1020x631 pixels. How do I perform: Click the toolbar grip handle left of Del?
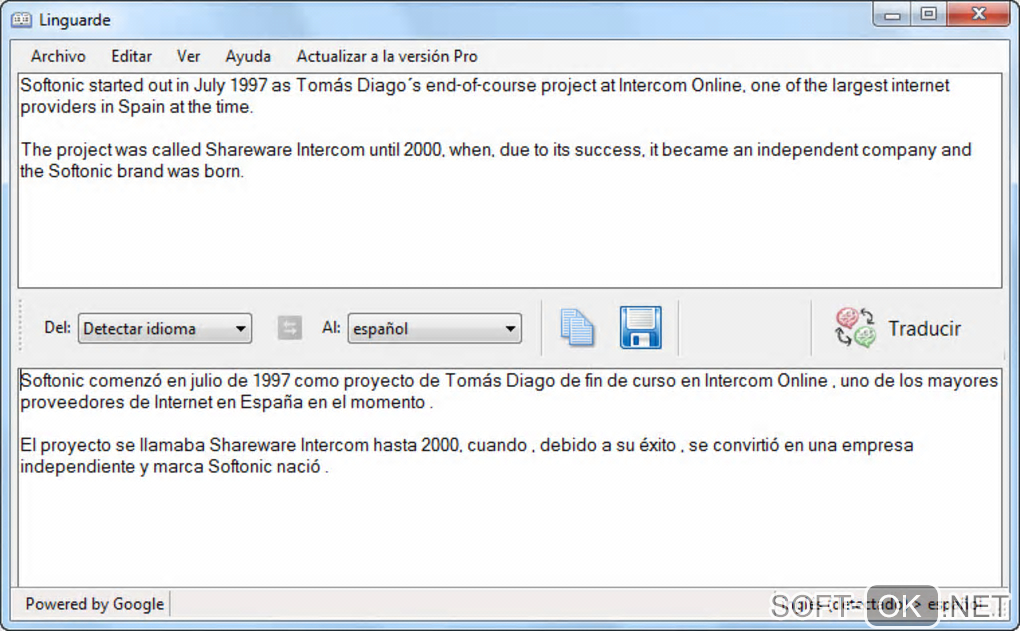click(x=21, y=325)
